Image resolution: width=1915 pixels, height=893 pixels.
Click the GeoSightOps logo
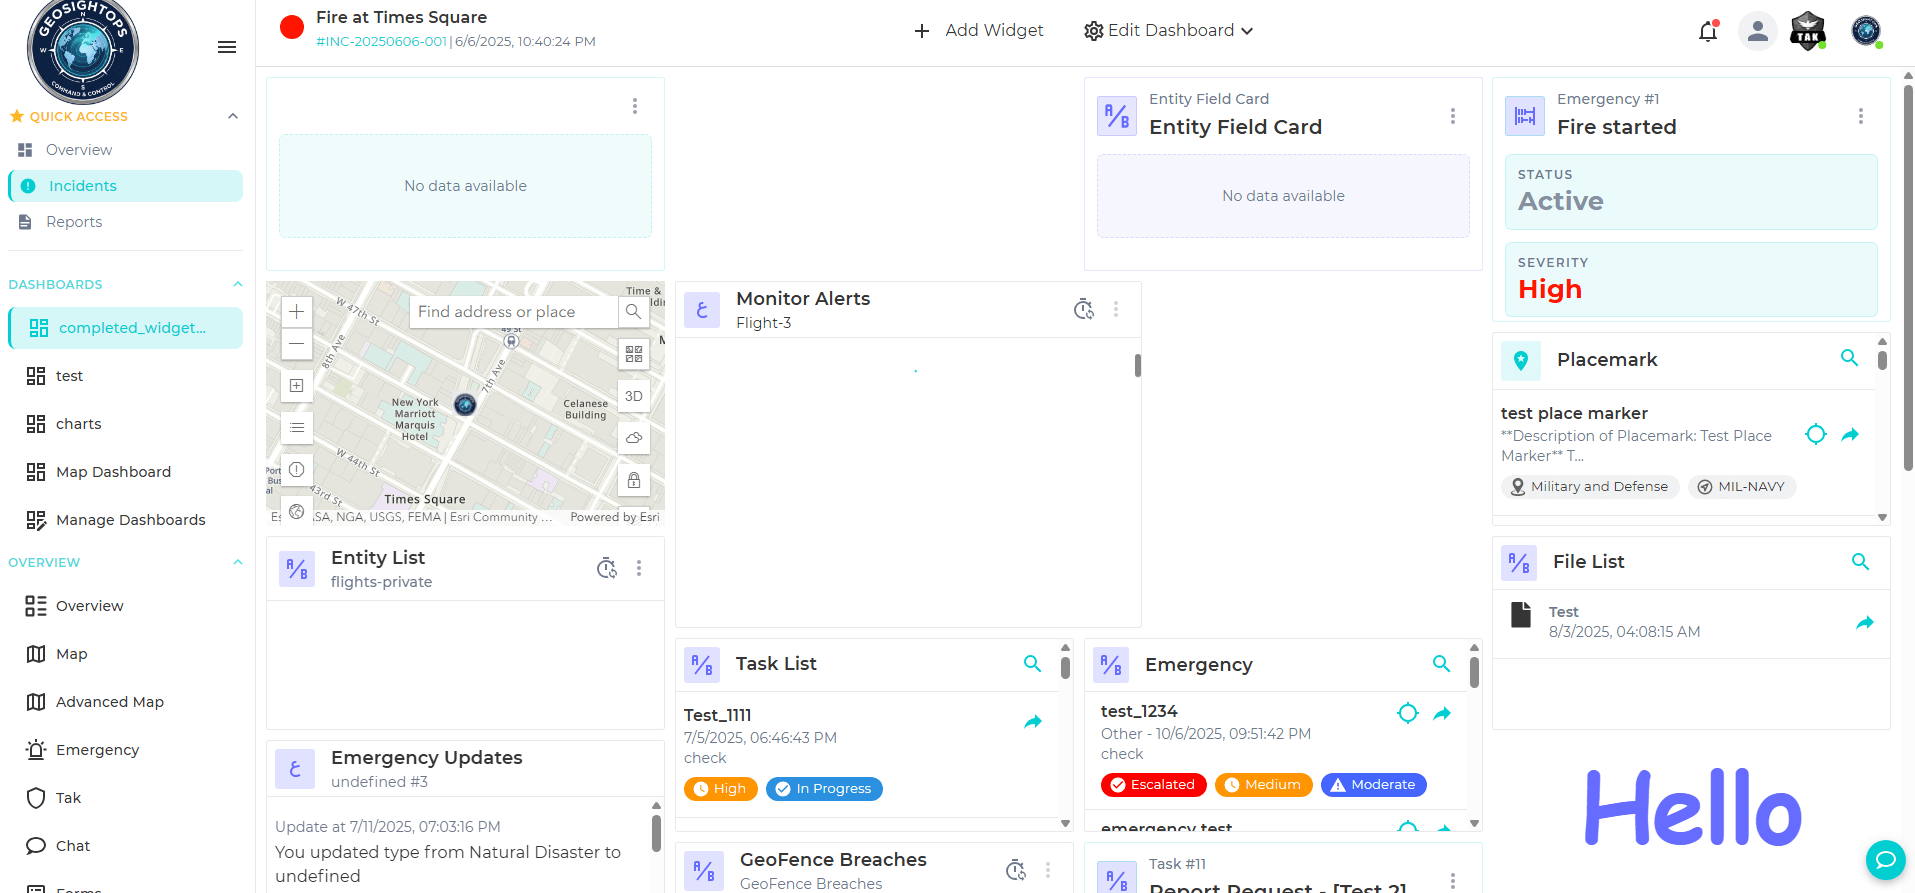[x=83, y=50]
